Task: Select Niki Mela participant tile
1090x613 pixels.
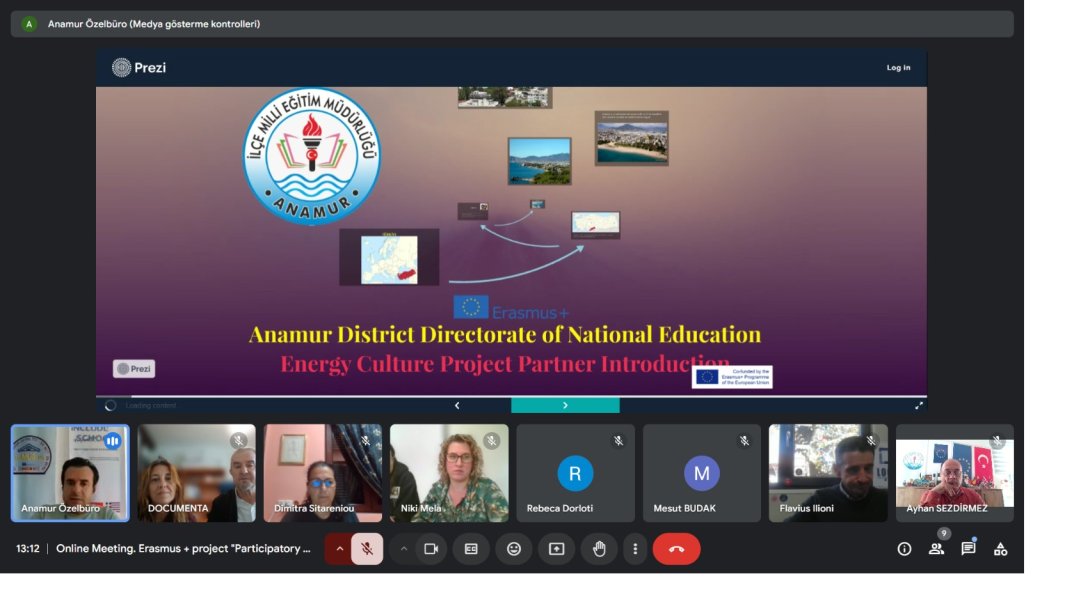Action: tap(449, 473)
